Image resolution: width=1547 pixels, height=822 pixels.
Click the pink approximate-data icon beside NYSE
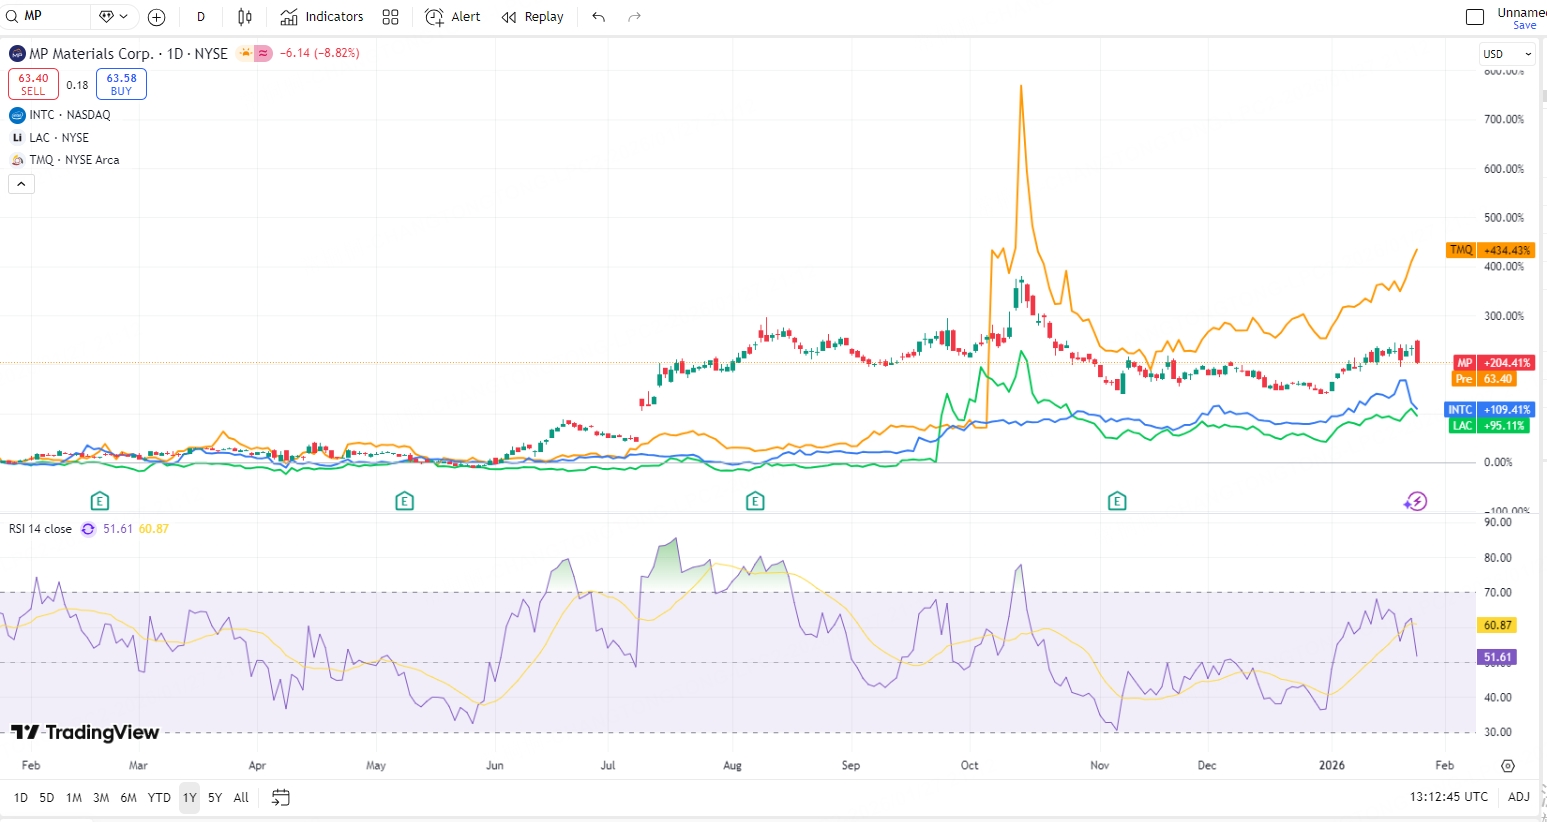(263, 53)
